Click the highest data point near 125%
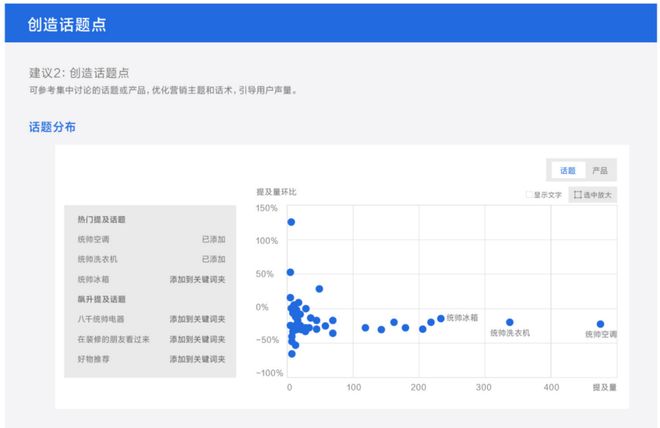Viewport: 660px width, 428px height. click(291, 222)
